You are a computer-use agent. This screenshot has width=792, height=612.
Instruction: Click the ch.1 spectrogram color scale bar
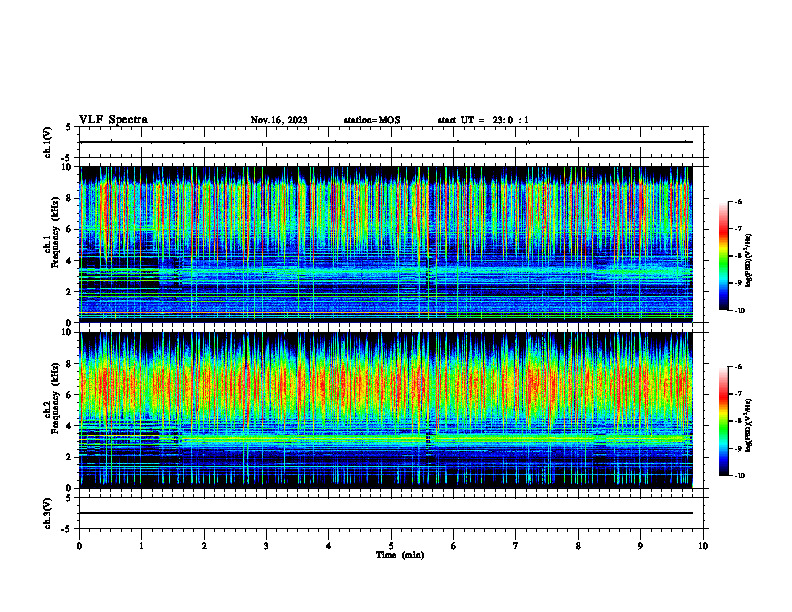click(724, 256)
